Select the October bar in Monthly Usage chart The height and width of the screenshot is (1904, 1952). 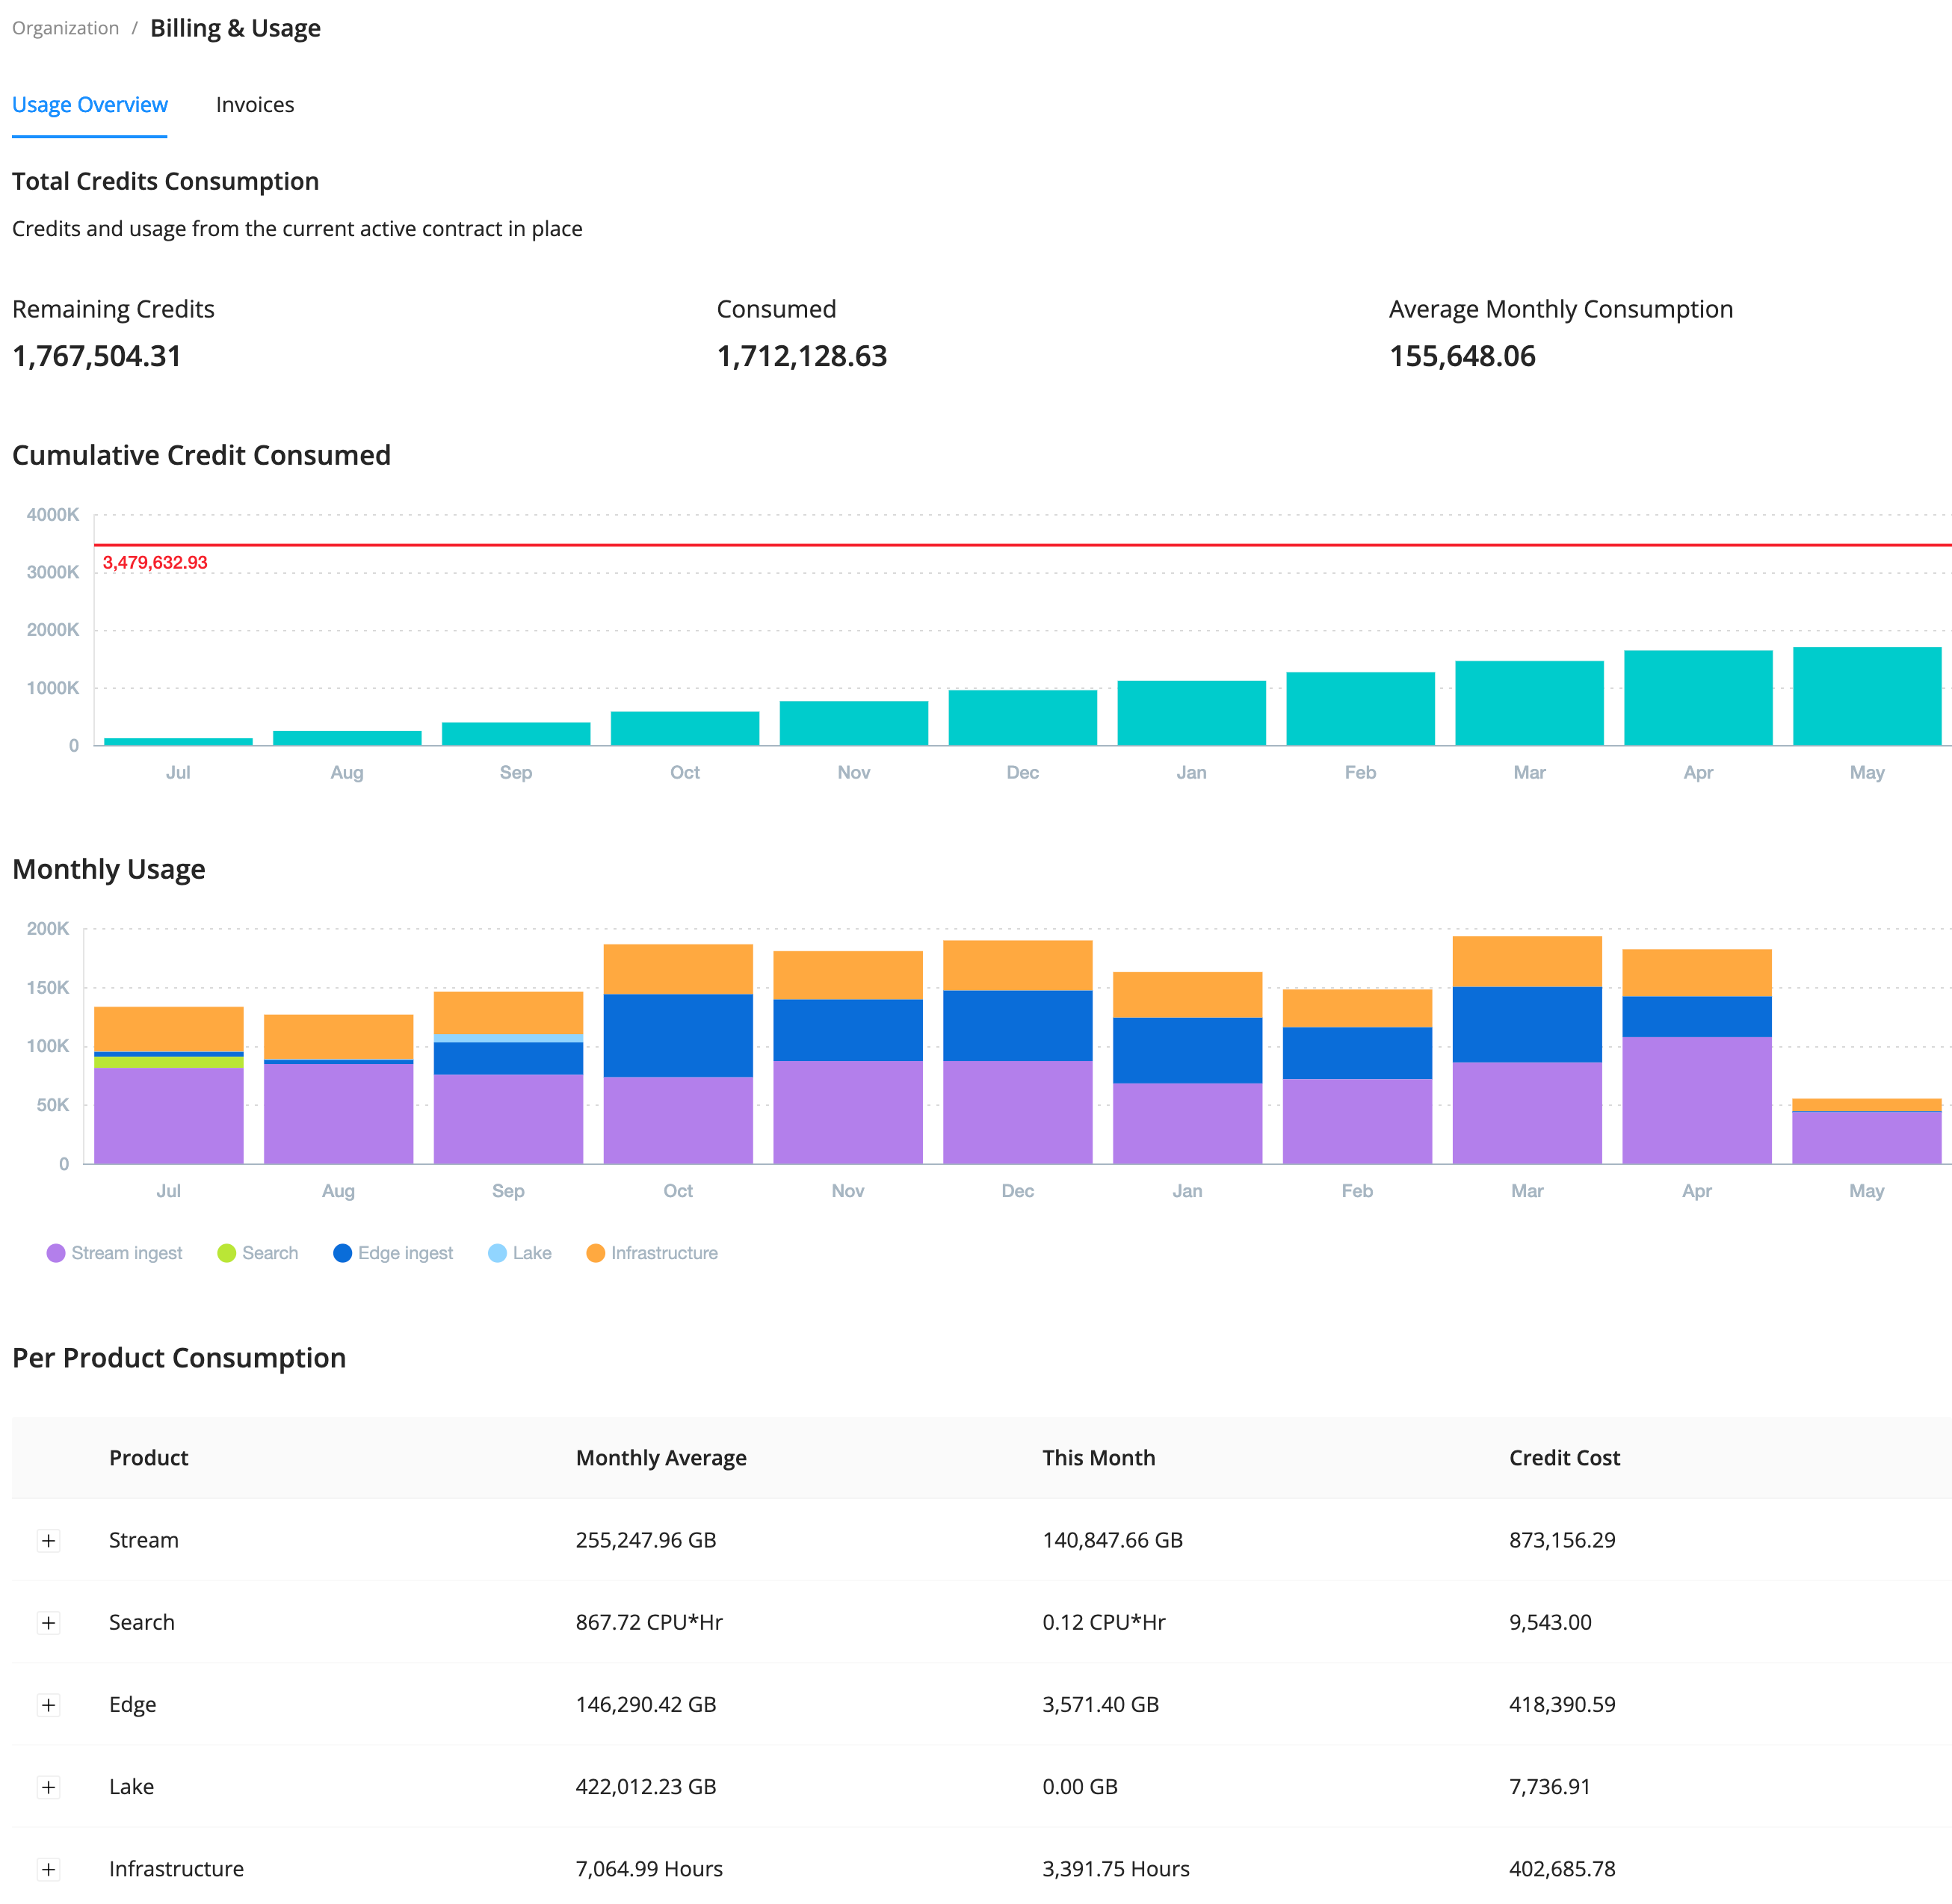coord(678,1050)
